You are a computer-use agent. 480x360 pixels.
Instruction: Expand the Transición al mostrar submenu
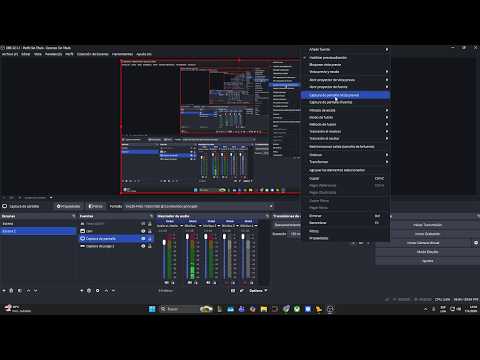click(346, 131)
